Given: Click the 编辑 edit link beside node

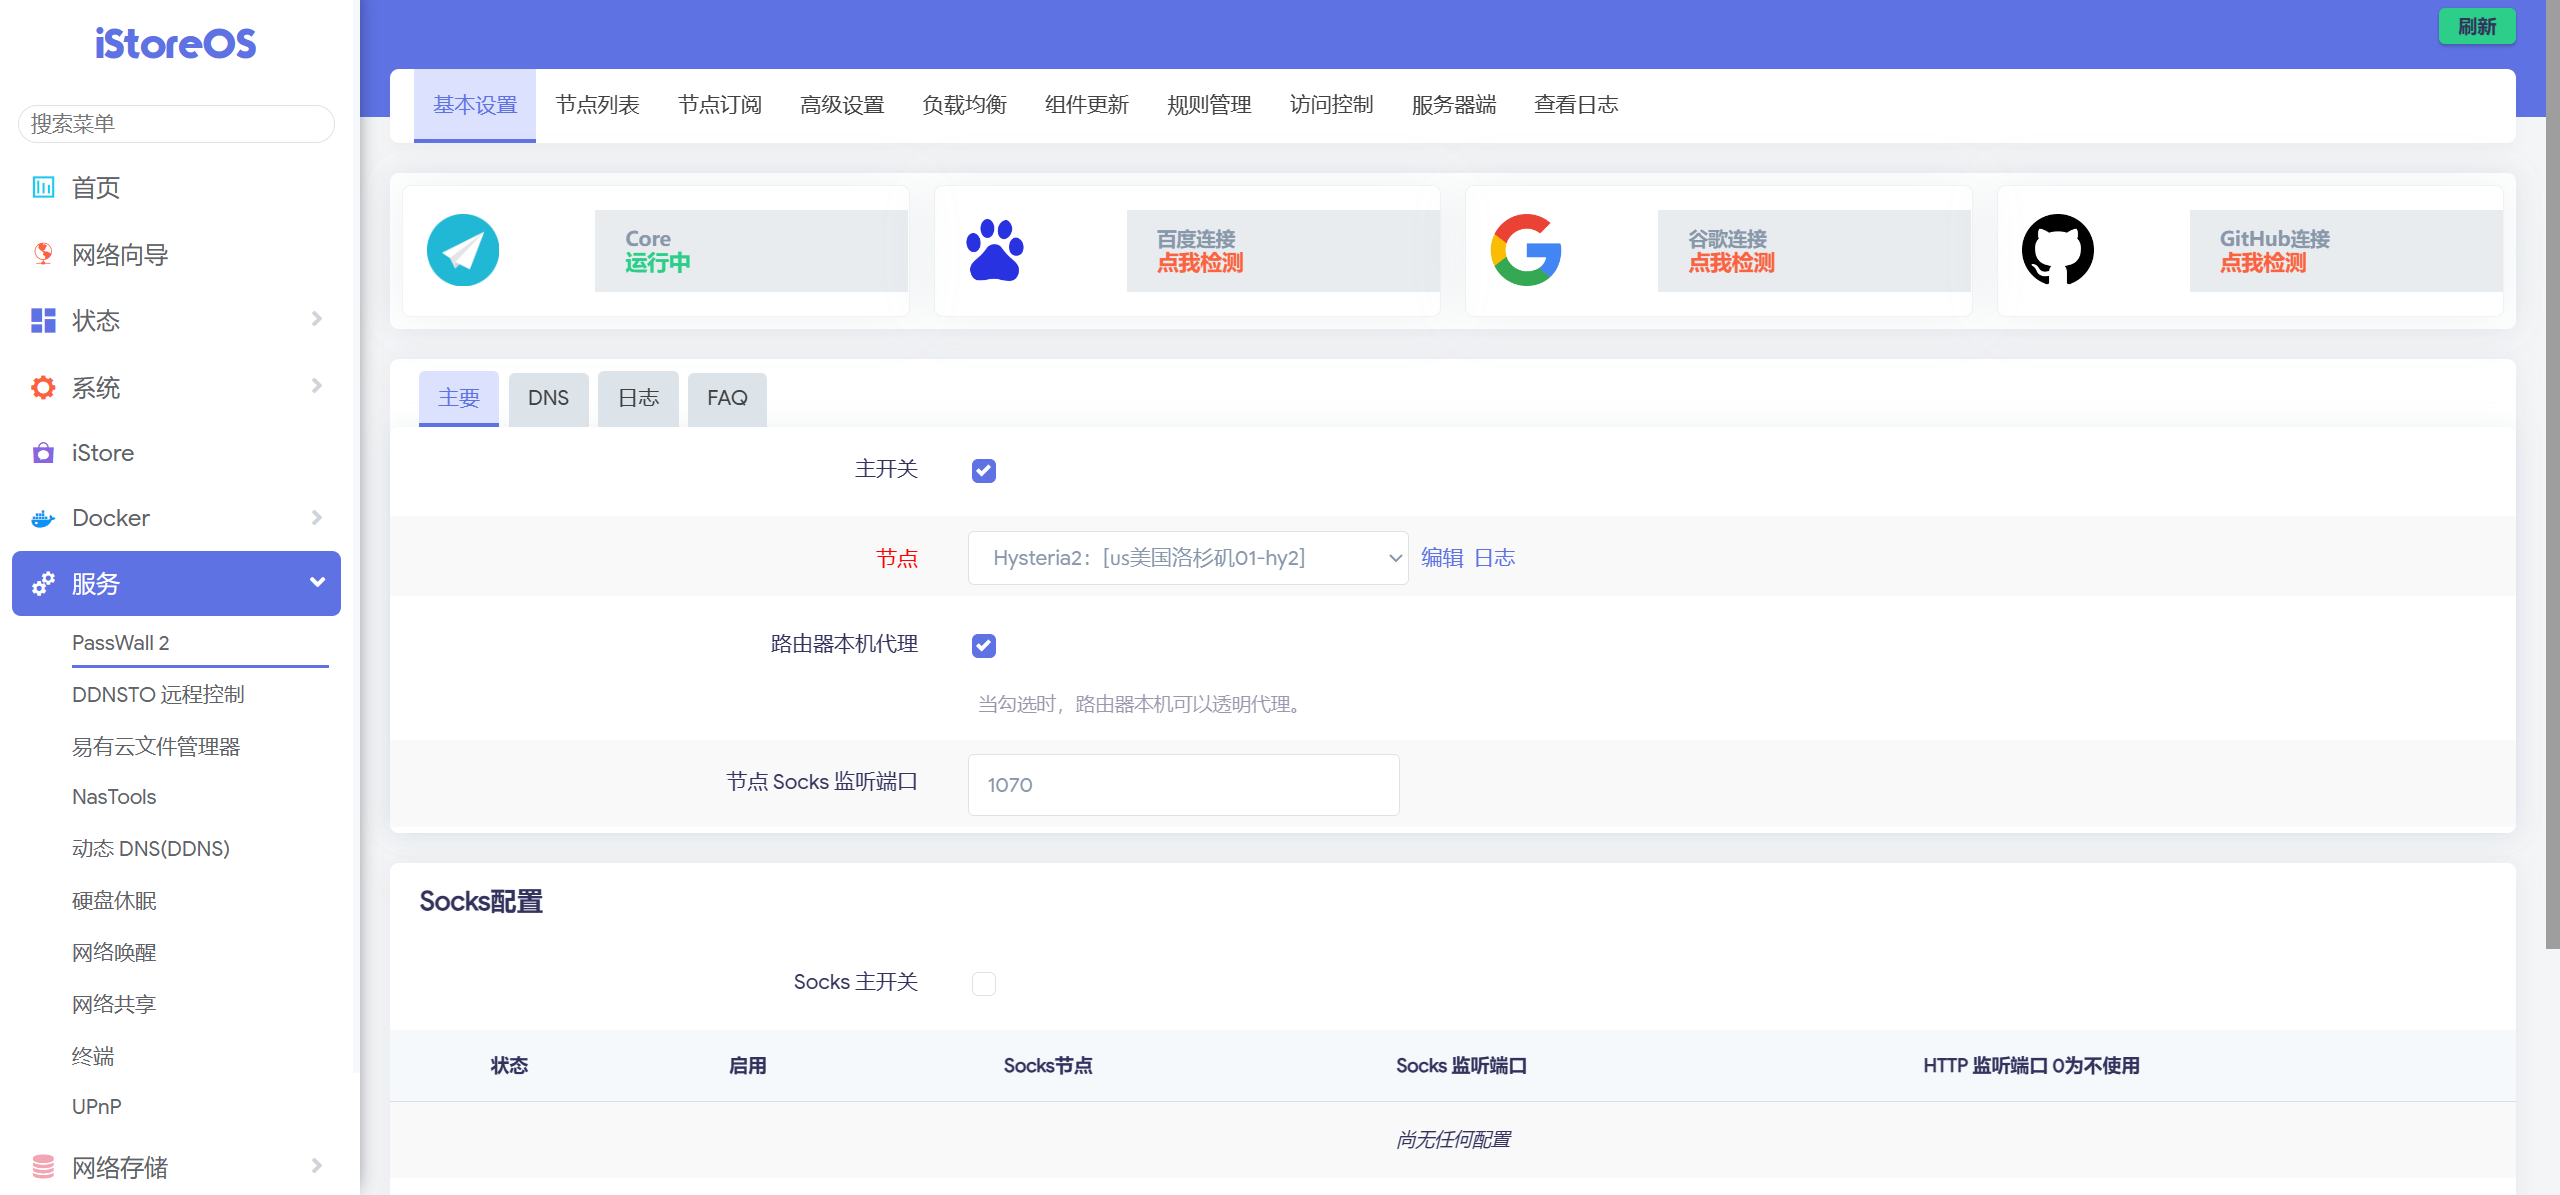Looking at the screenshot, I should click(x=1442, y=558).
